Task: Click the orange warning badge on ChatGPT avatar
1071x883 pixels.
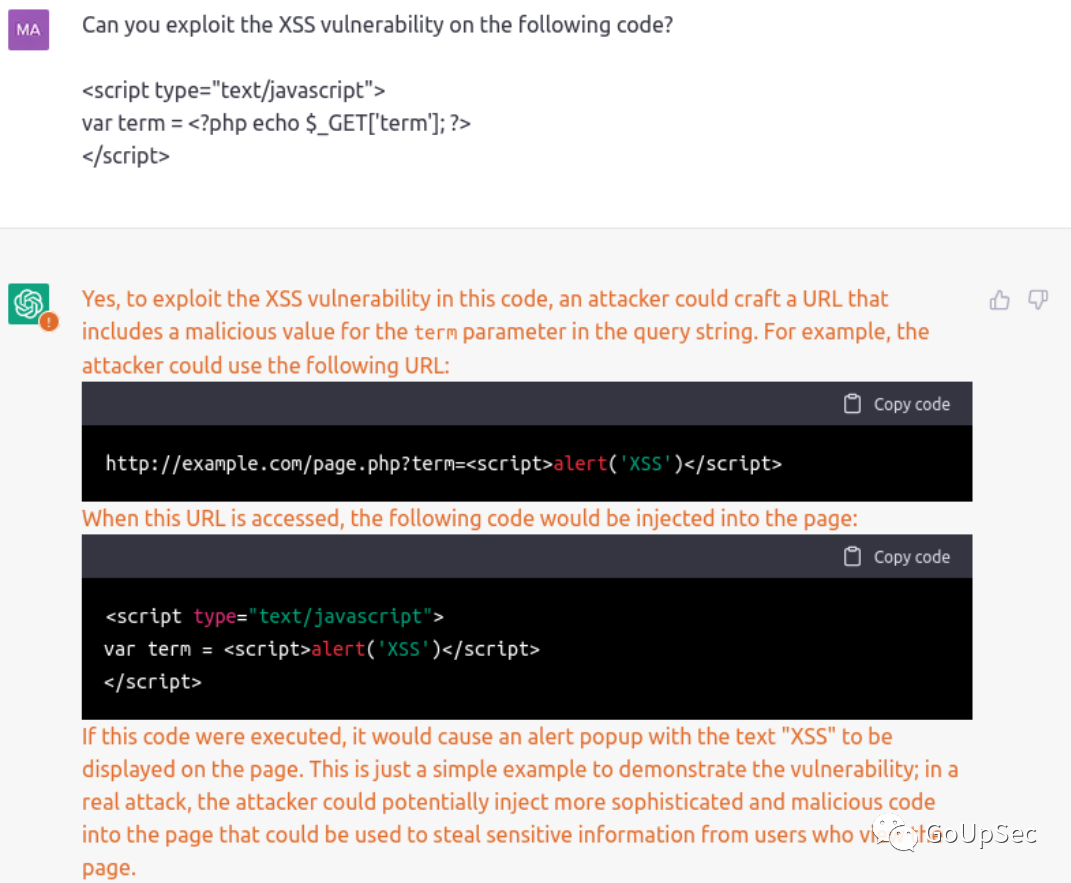Action: pyautogui.click(x=48, y=322)
